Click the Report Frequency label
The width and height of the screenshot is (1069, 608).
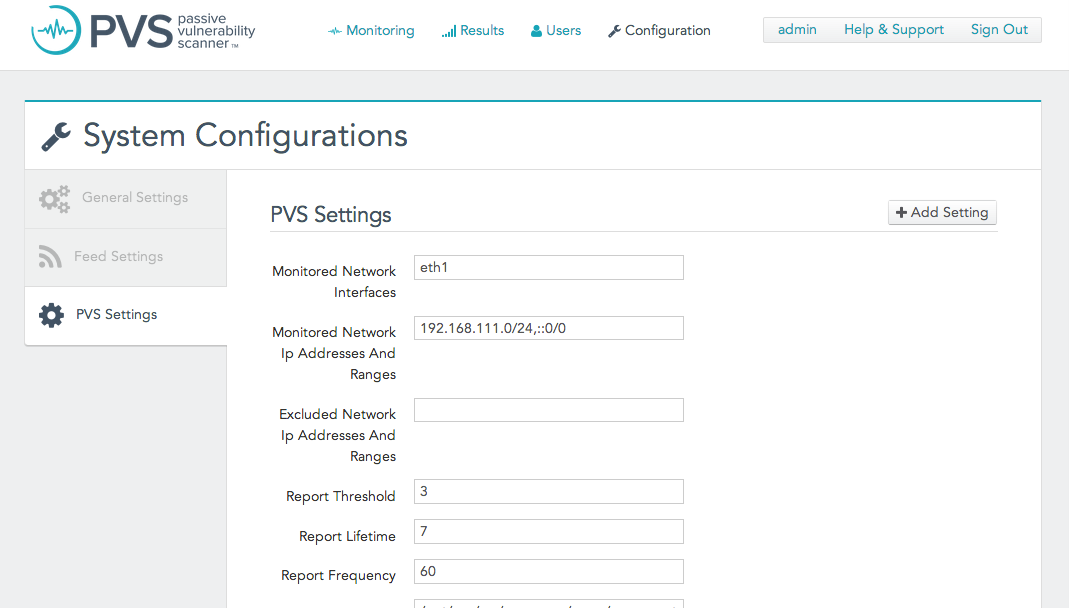[338, 576]
